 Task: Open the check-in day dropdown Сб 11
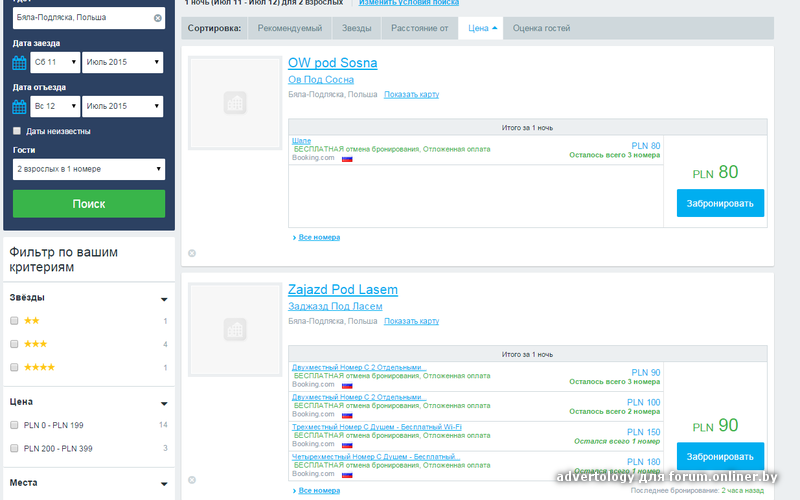pos(55,62)
